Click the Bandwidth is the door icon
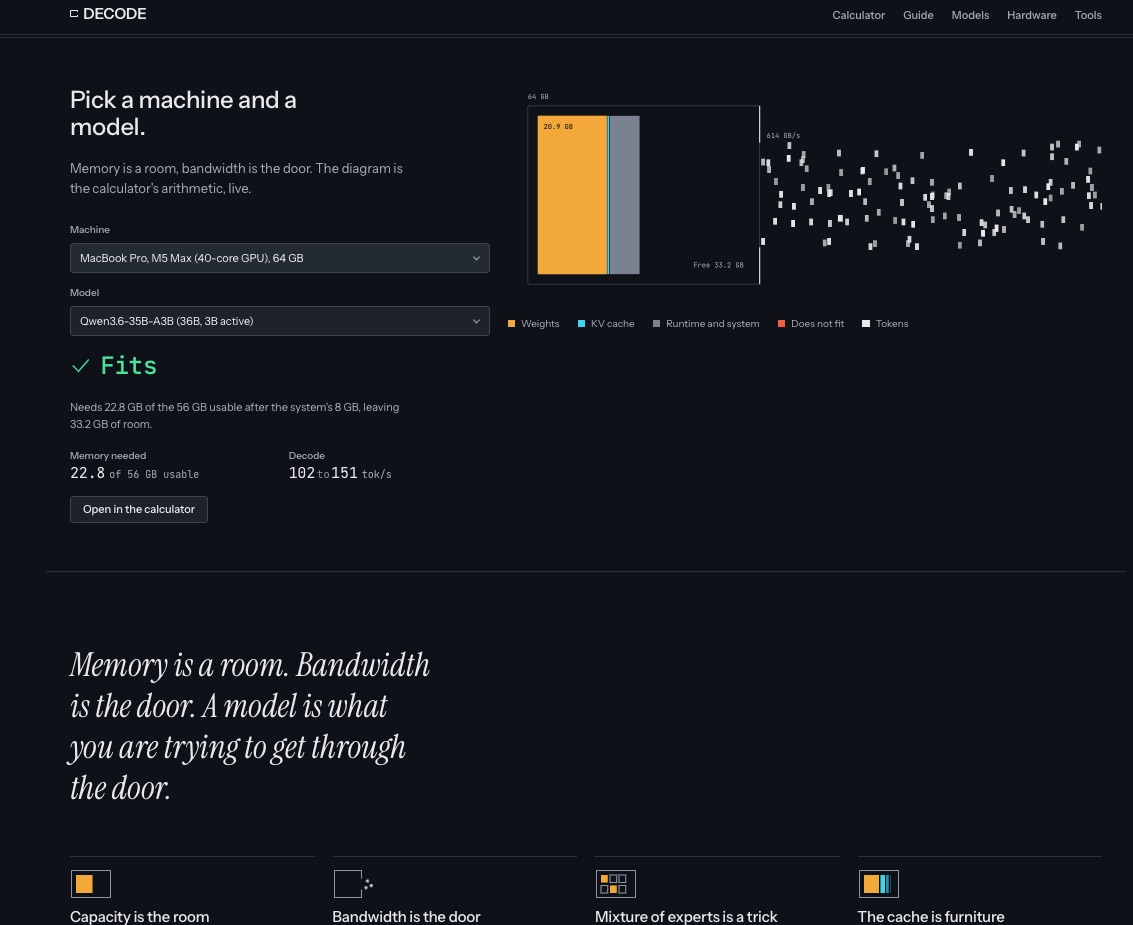This screenshot has width=1133, height=925. [353, 884]
